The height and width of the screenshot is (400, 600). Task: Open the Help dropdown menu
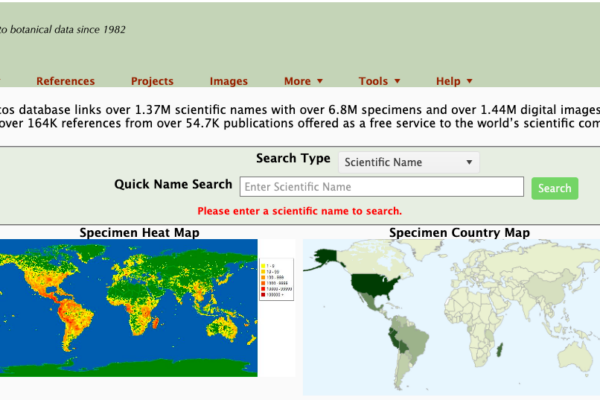tap(454, 81)
